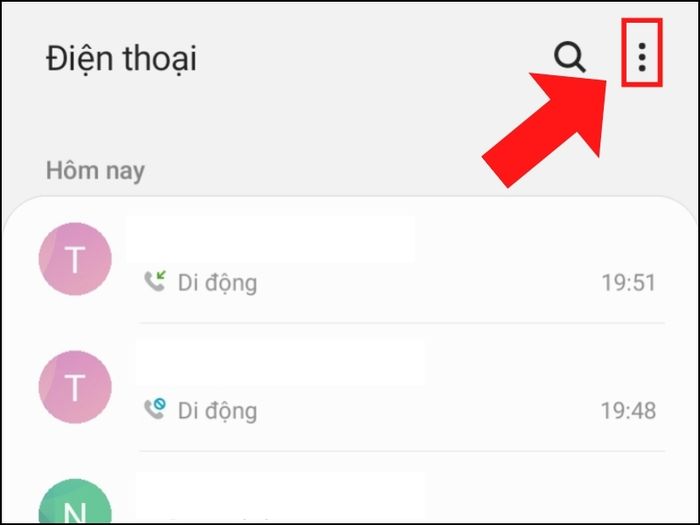Viewport: 700px width, 525px height.
Task: Tap the hidden name field of second call
Action: (281, 362)
